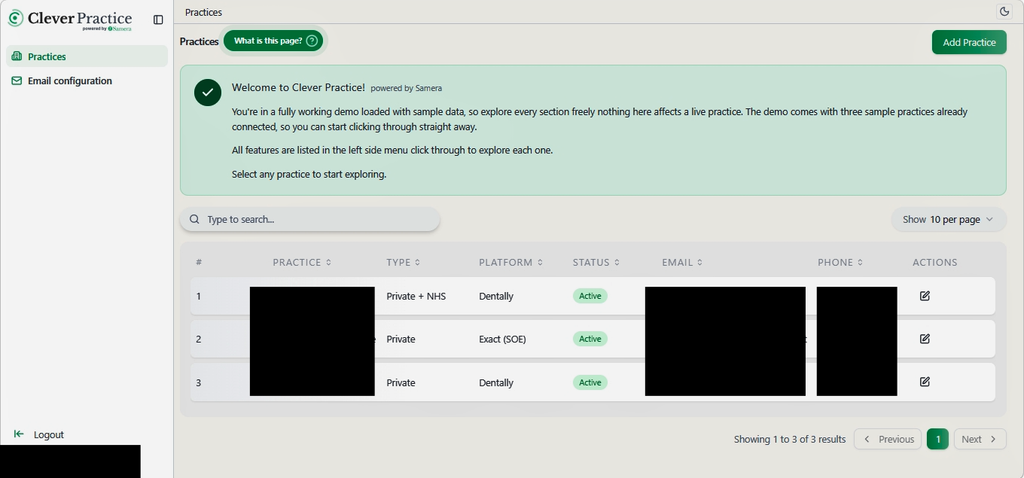Click the Active badge in row 2
1024x478 pixels.
(x=590, y=339)
